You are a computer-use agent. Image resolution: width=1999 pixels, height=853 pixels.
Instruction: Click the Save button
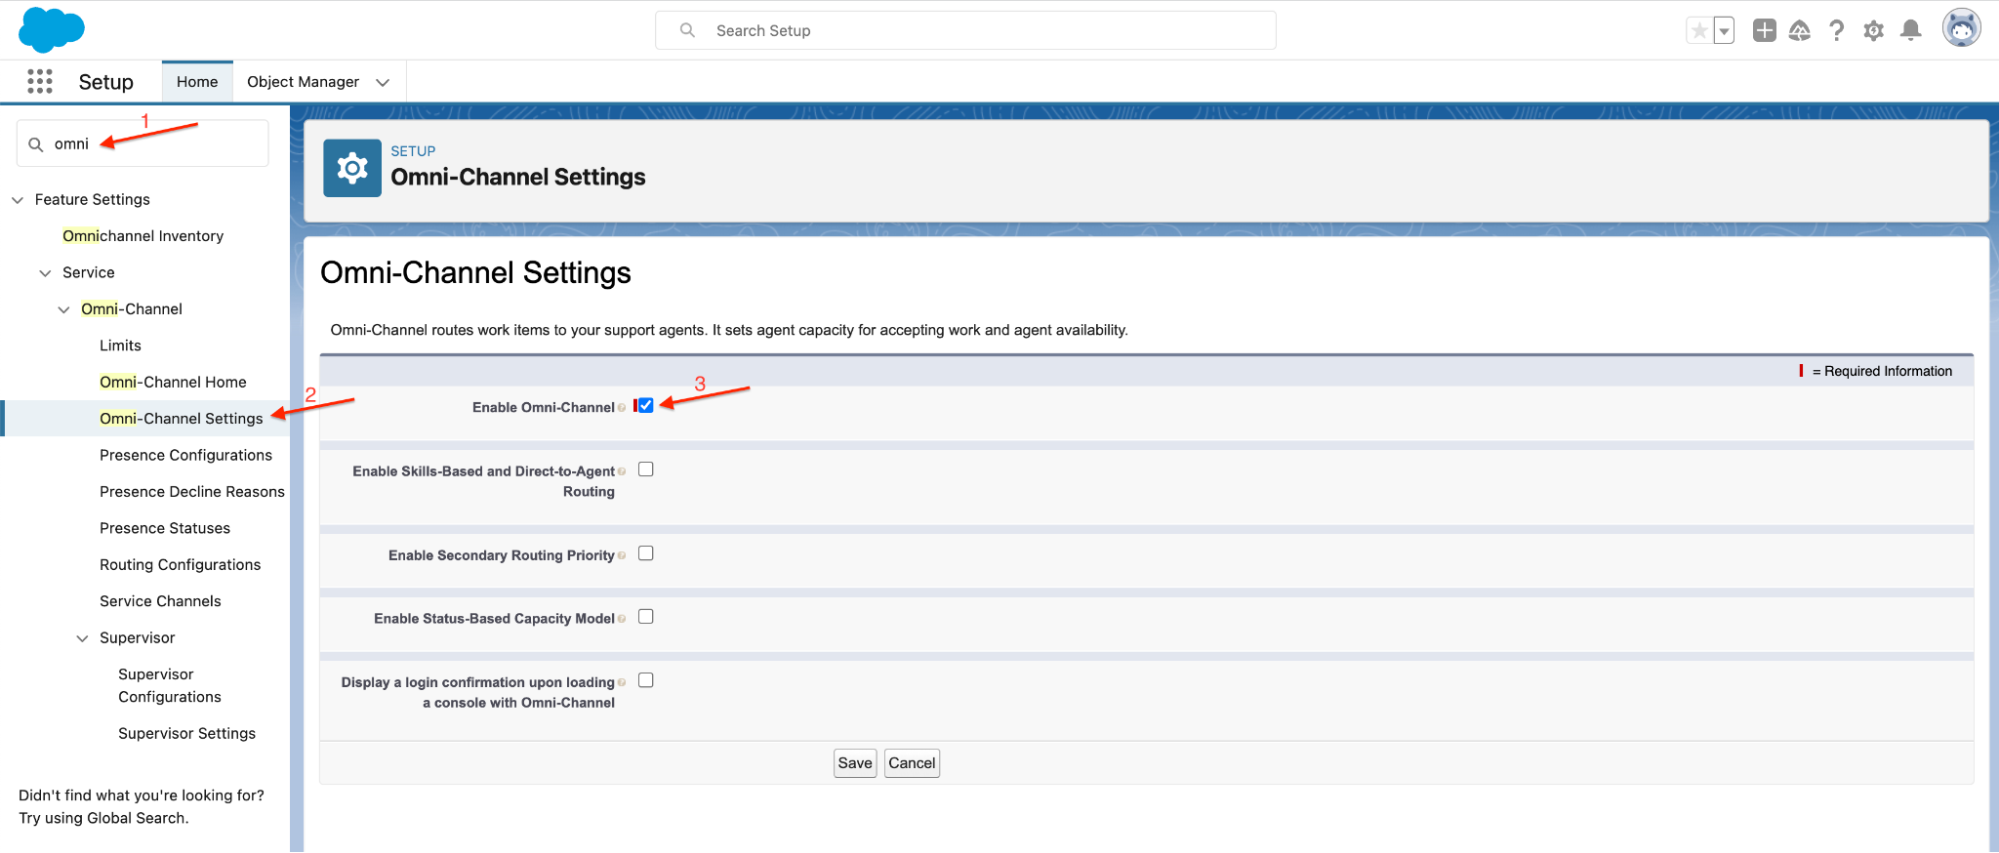tap(855, 764)
